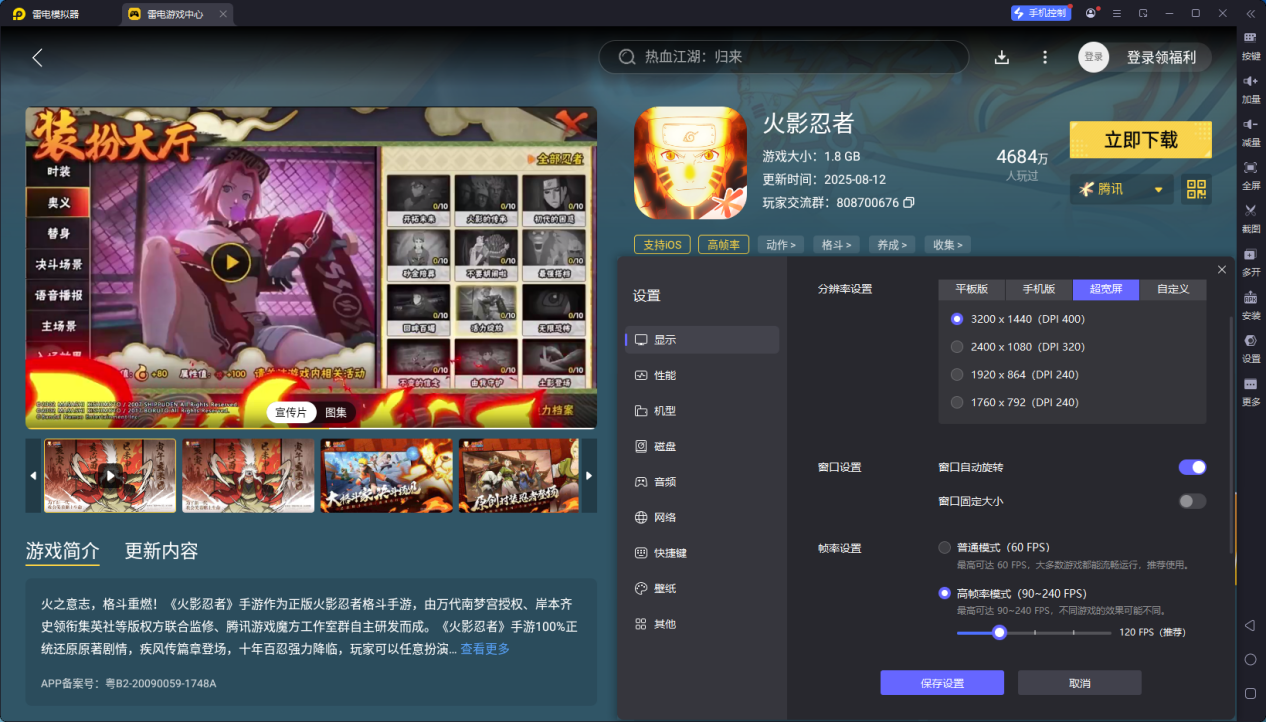Switch to the 超宽屏 resolution tab

pos(1106,289)
